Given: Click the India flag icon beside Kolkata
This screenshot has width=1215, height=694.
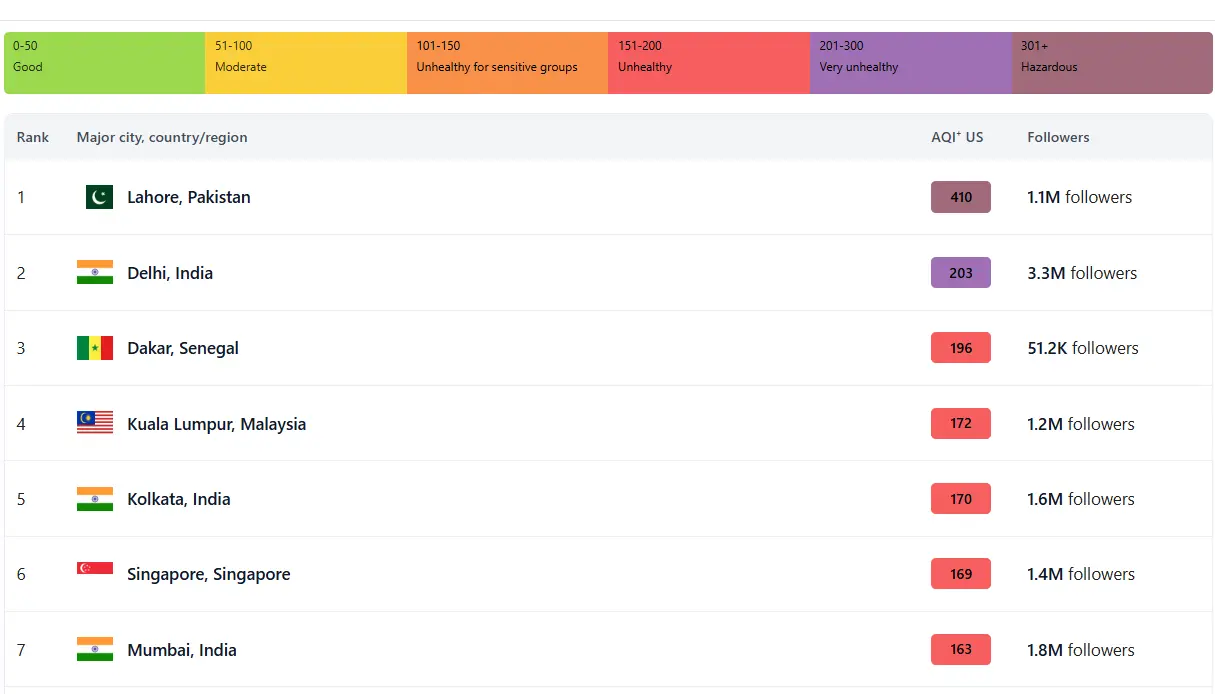Looking at the screenshot, I should [95, 499].
